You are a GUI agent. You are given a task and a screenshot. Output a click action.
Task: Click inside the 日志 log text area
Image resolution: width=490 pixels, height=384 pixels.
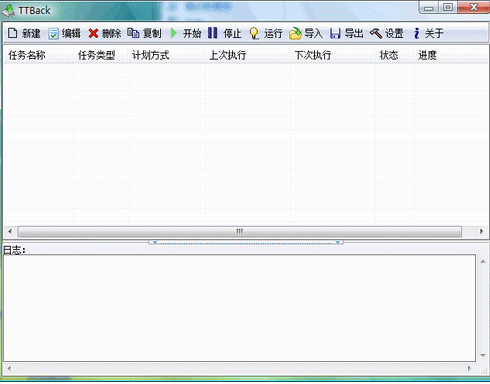click(239, 308)
